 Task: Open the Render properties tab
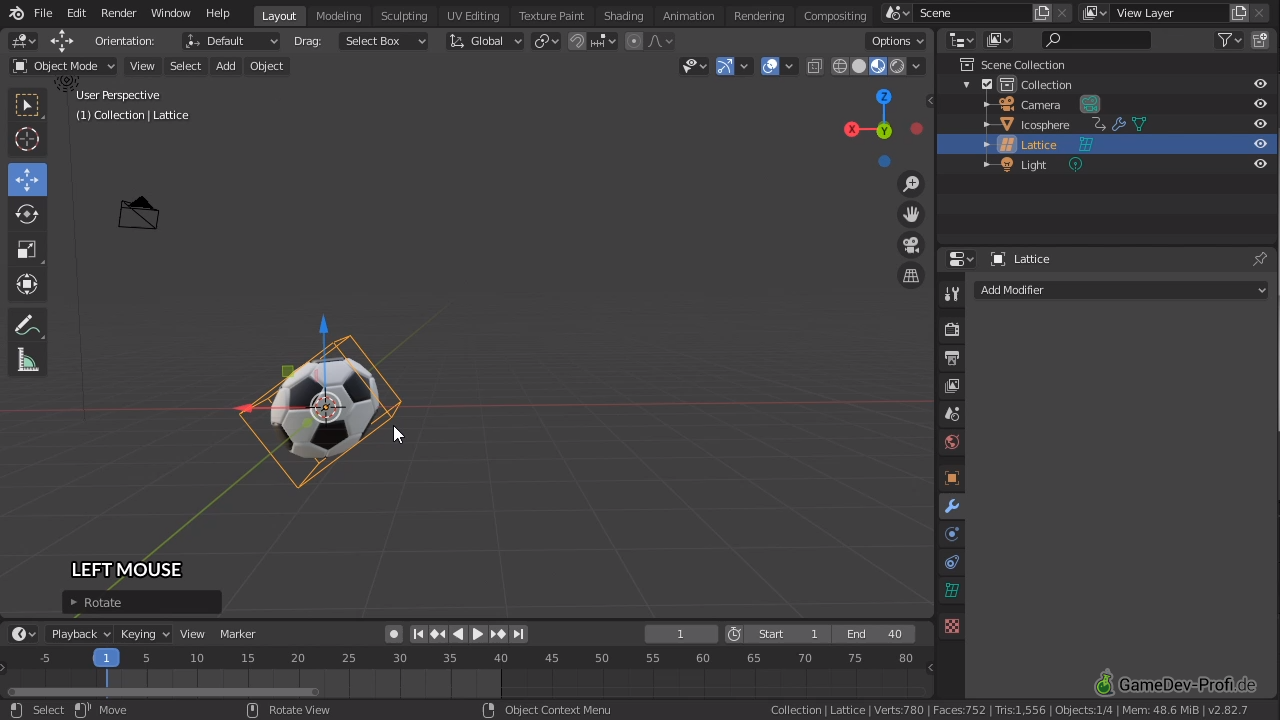click(952, 330)
